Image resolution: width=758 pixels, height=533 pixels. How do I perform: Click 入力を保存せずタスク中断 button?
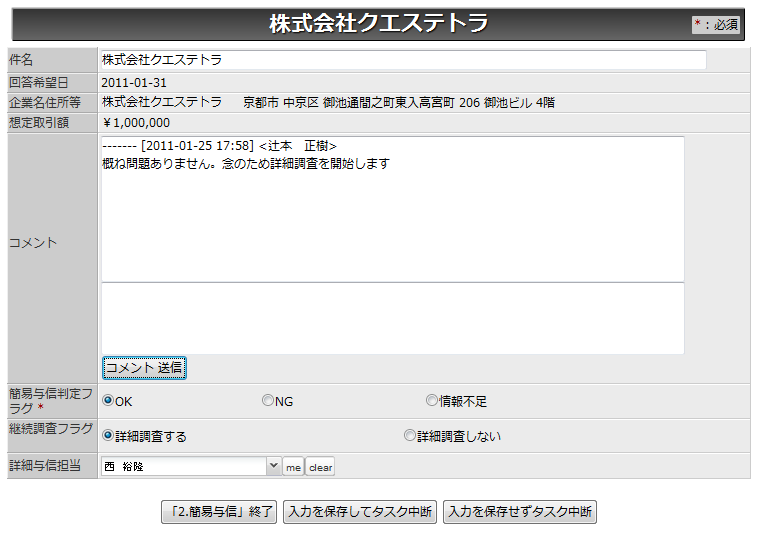click(x=520, y=512)
